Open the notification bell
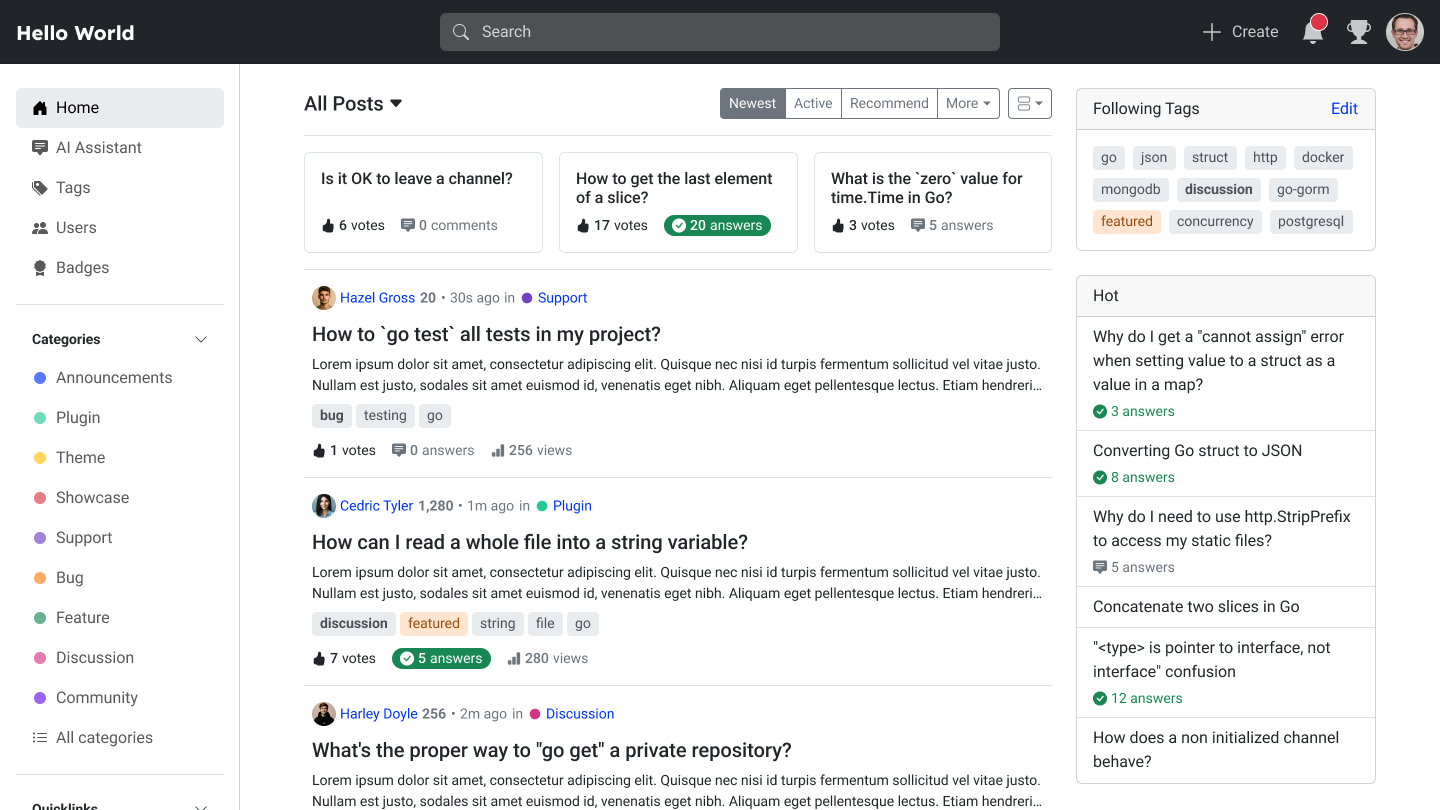Screen dimensions: 1440x810 click(x=1313, y=31)
